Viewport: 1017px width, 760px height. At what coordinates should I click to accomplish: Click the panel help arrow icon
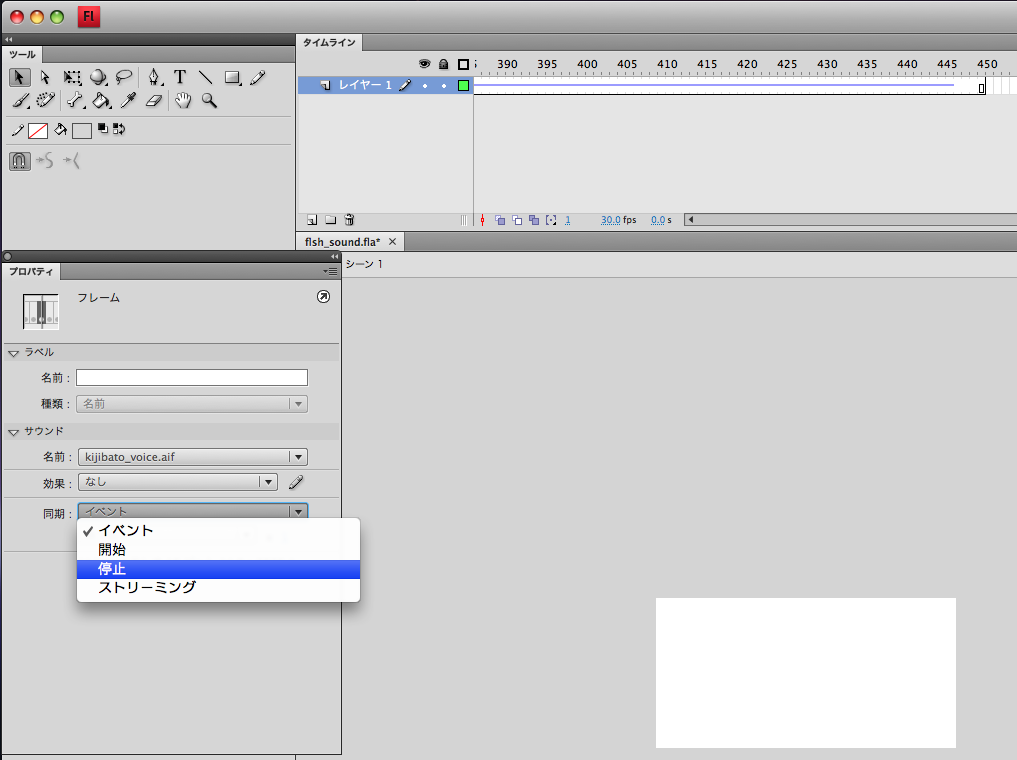click(323, 297)
